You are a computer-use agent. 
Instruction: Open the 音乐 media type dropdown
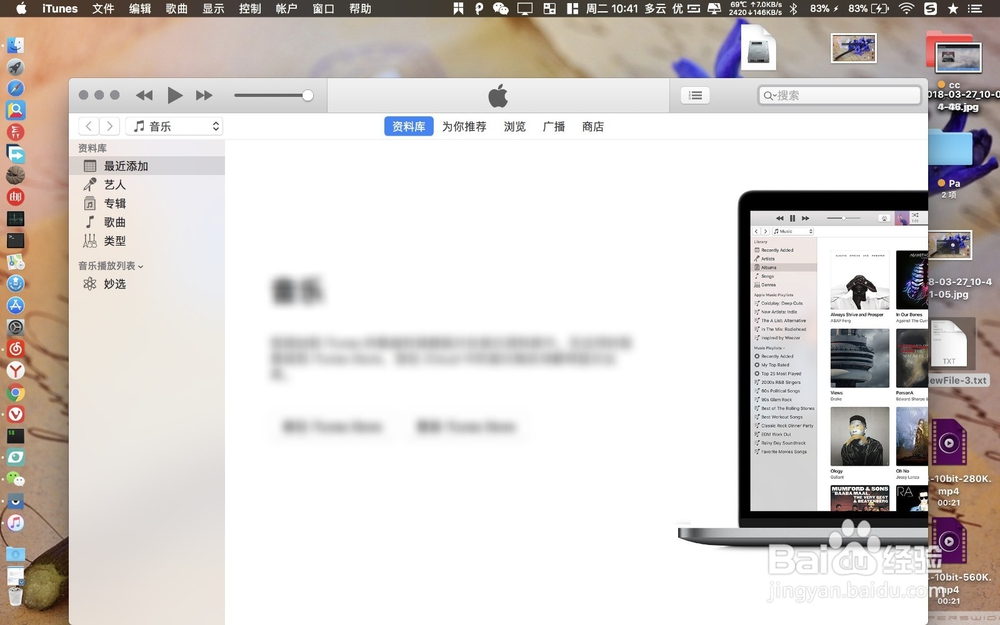[175, 126]
